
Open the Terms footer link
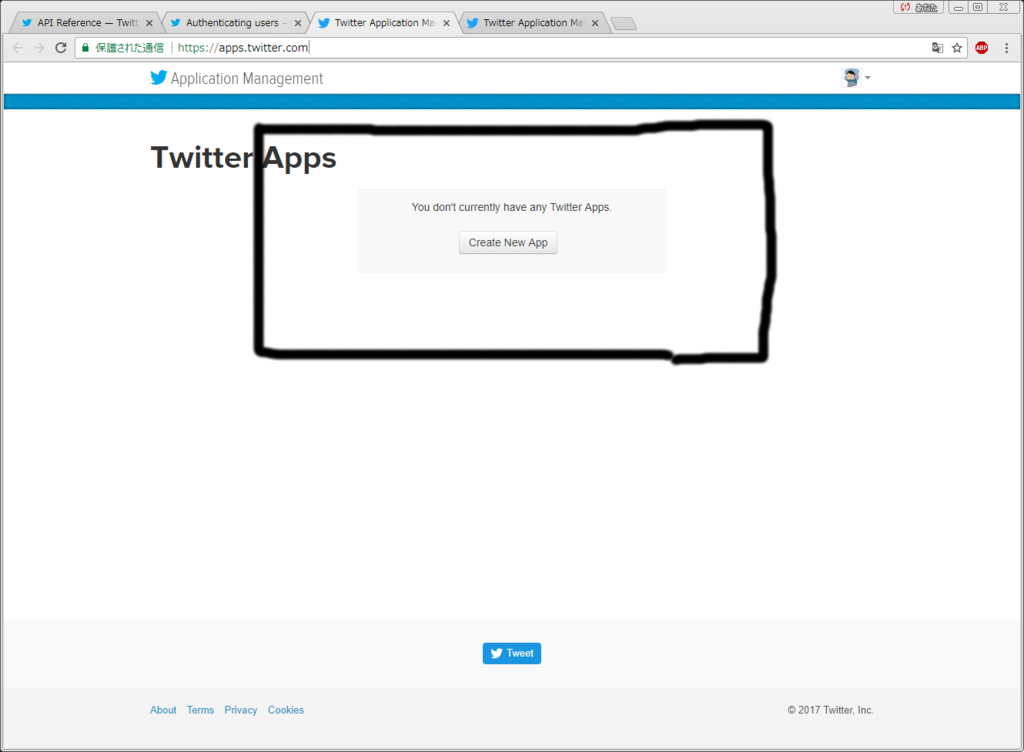coord(200,710)
